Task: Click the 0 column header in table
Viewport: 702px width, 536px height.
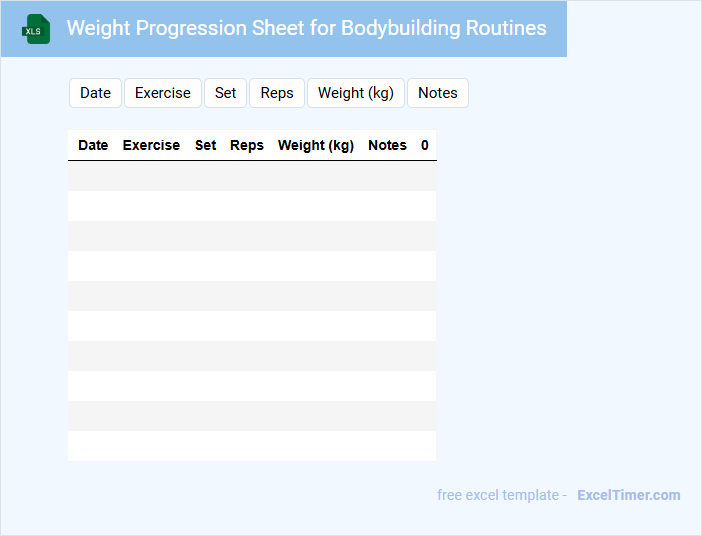Action: point(425,145)
